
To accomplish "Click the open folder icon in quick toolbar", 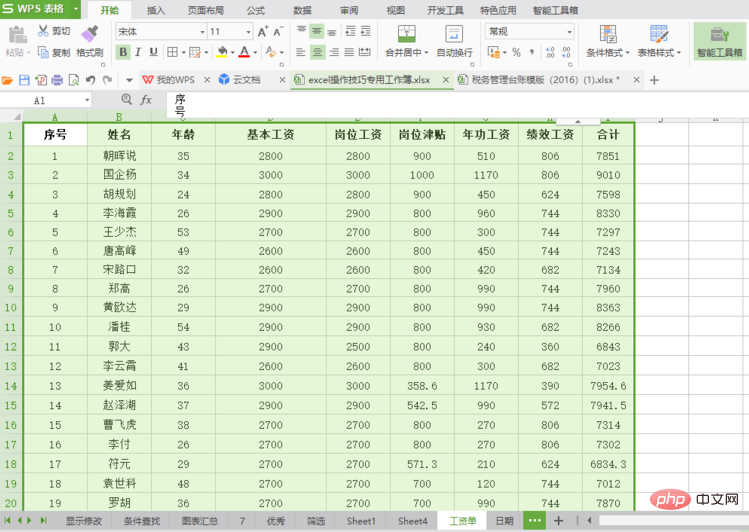I will pos(7,80).
